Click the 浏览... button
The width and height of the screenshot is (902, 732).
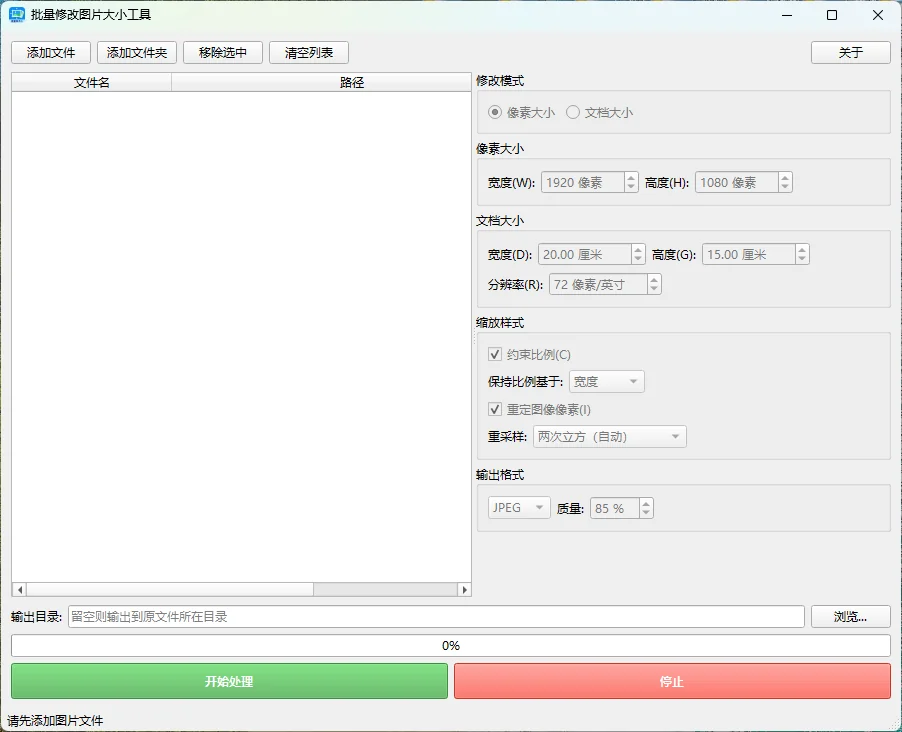(x=851, y=617)
